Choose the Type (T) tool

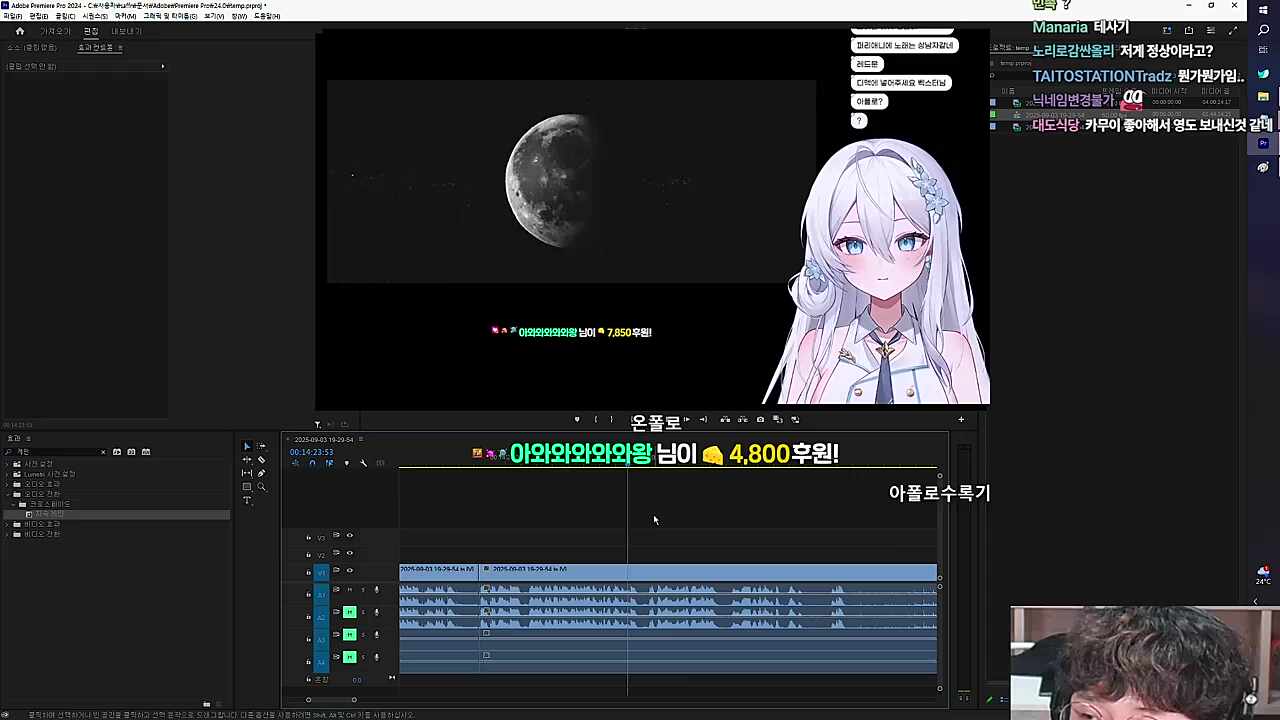tap(247, 500)
